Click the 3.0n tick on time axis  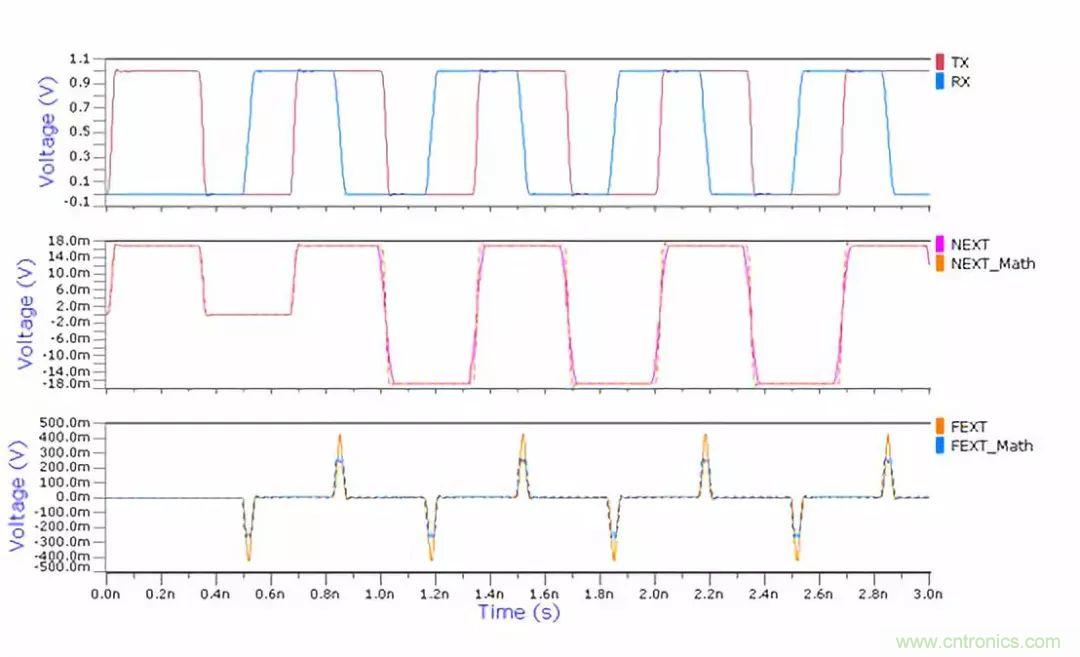(929, 592)
